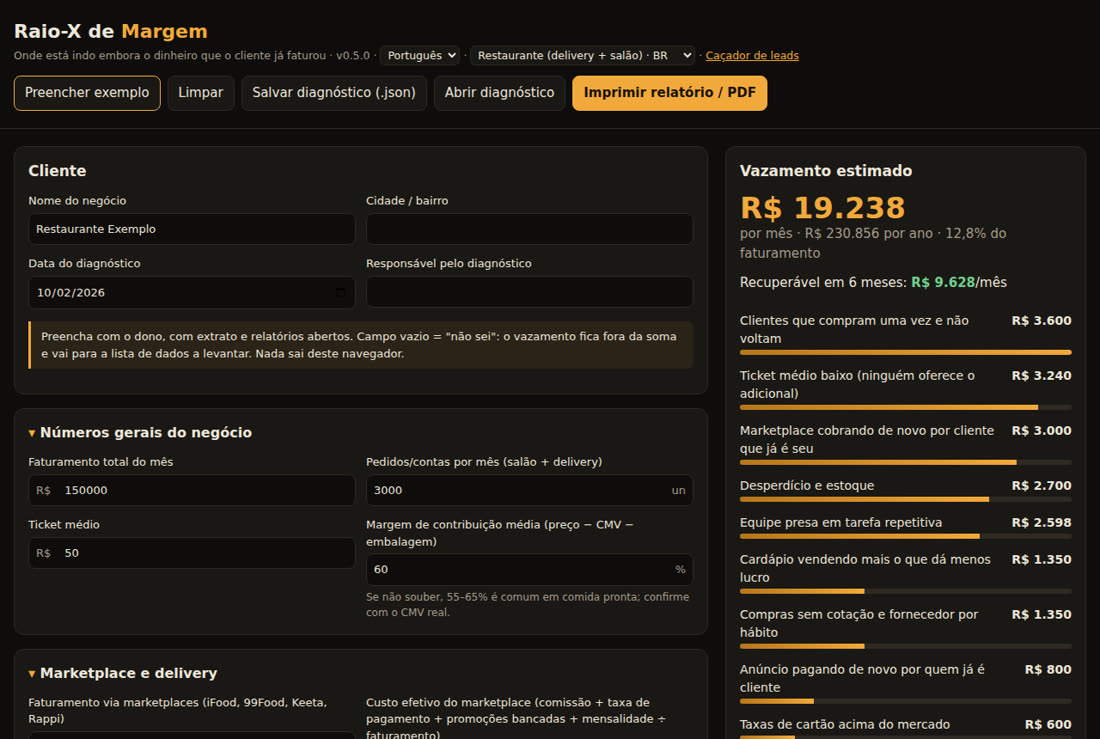Click the 'Vazamento estimado' heading
The height and width of the screenshot is (739, 1100).
pyautogui.click(x=826, y=171)
